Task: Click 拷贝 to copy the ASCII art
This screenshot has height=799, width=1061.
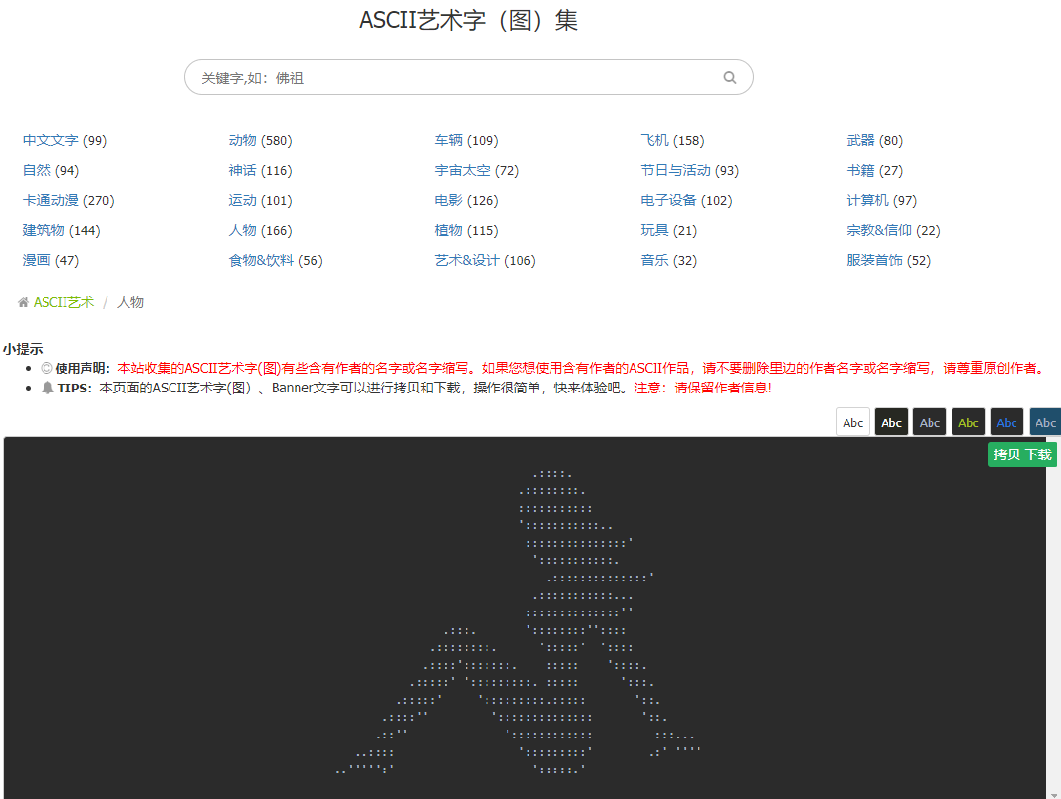Action: coord(1006,455)
